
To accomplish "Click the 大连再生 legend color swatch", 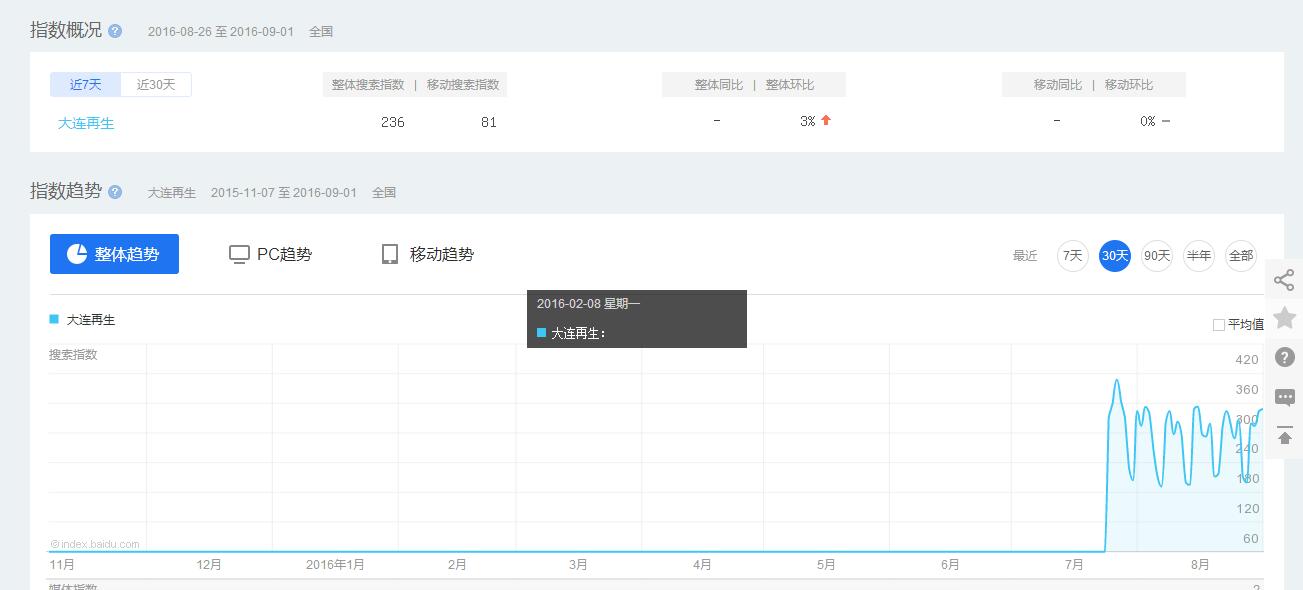I will click(54, 319).
